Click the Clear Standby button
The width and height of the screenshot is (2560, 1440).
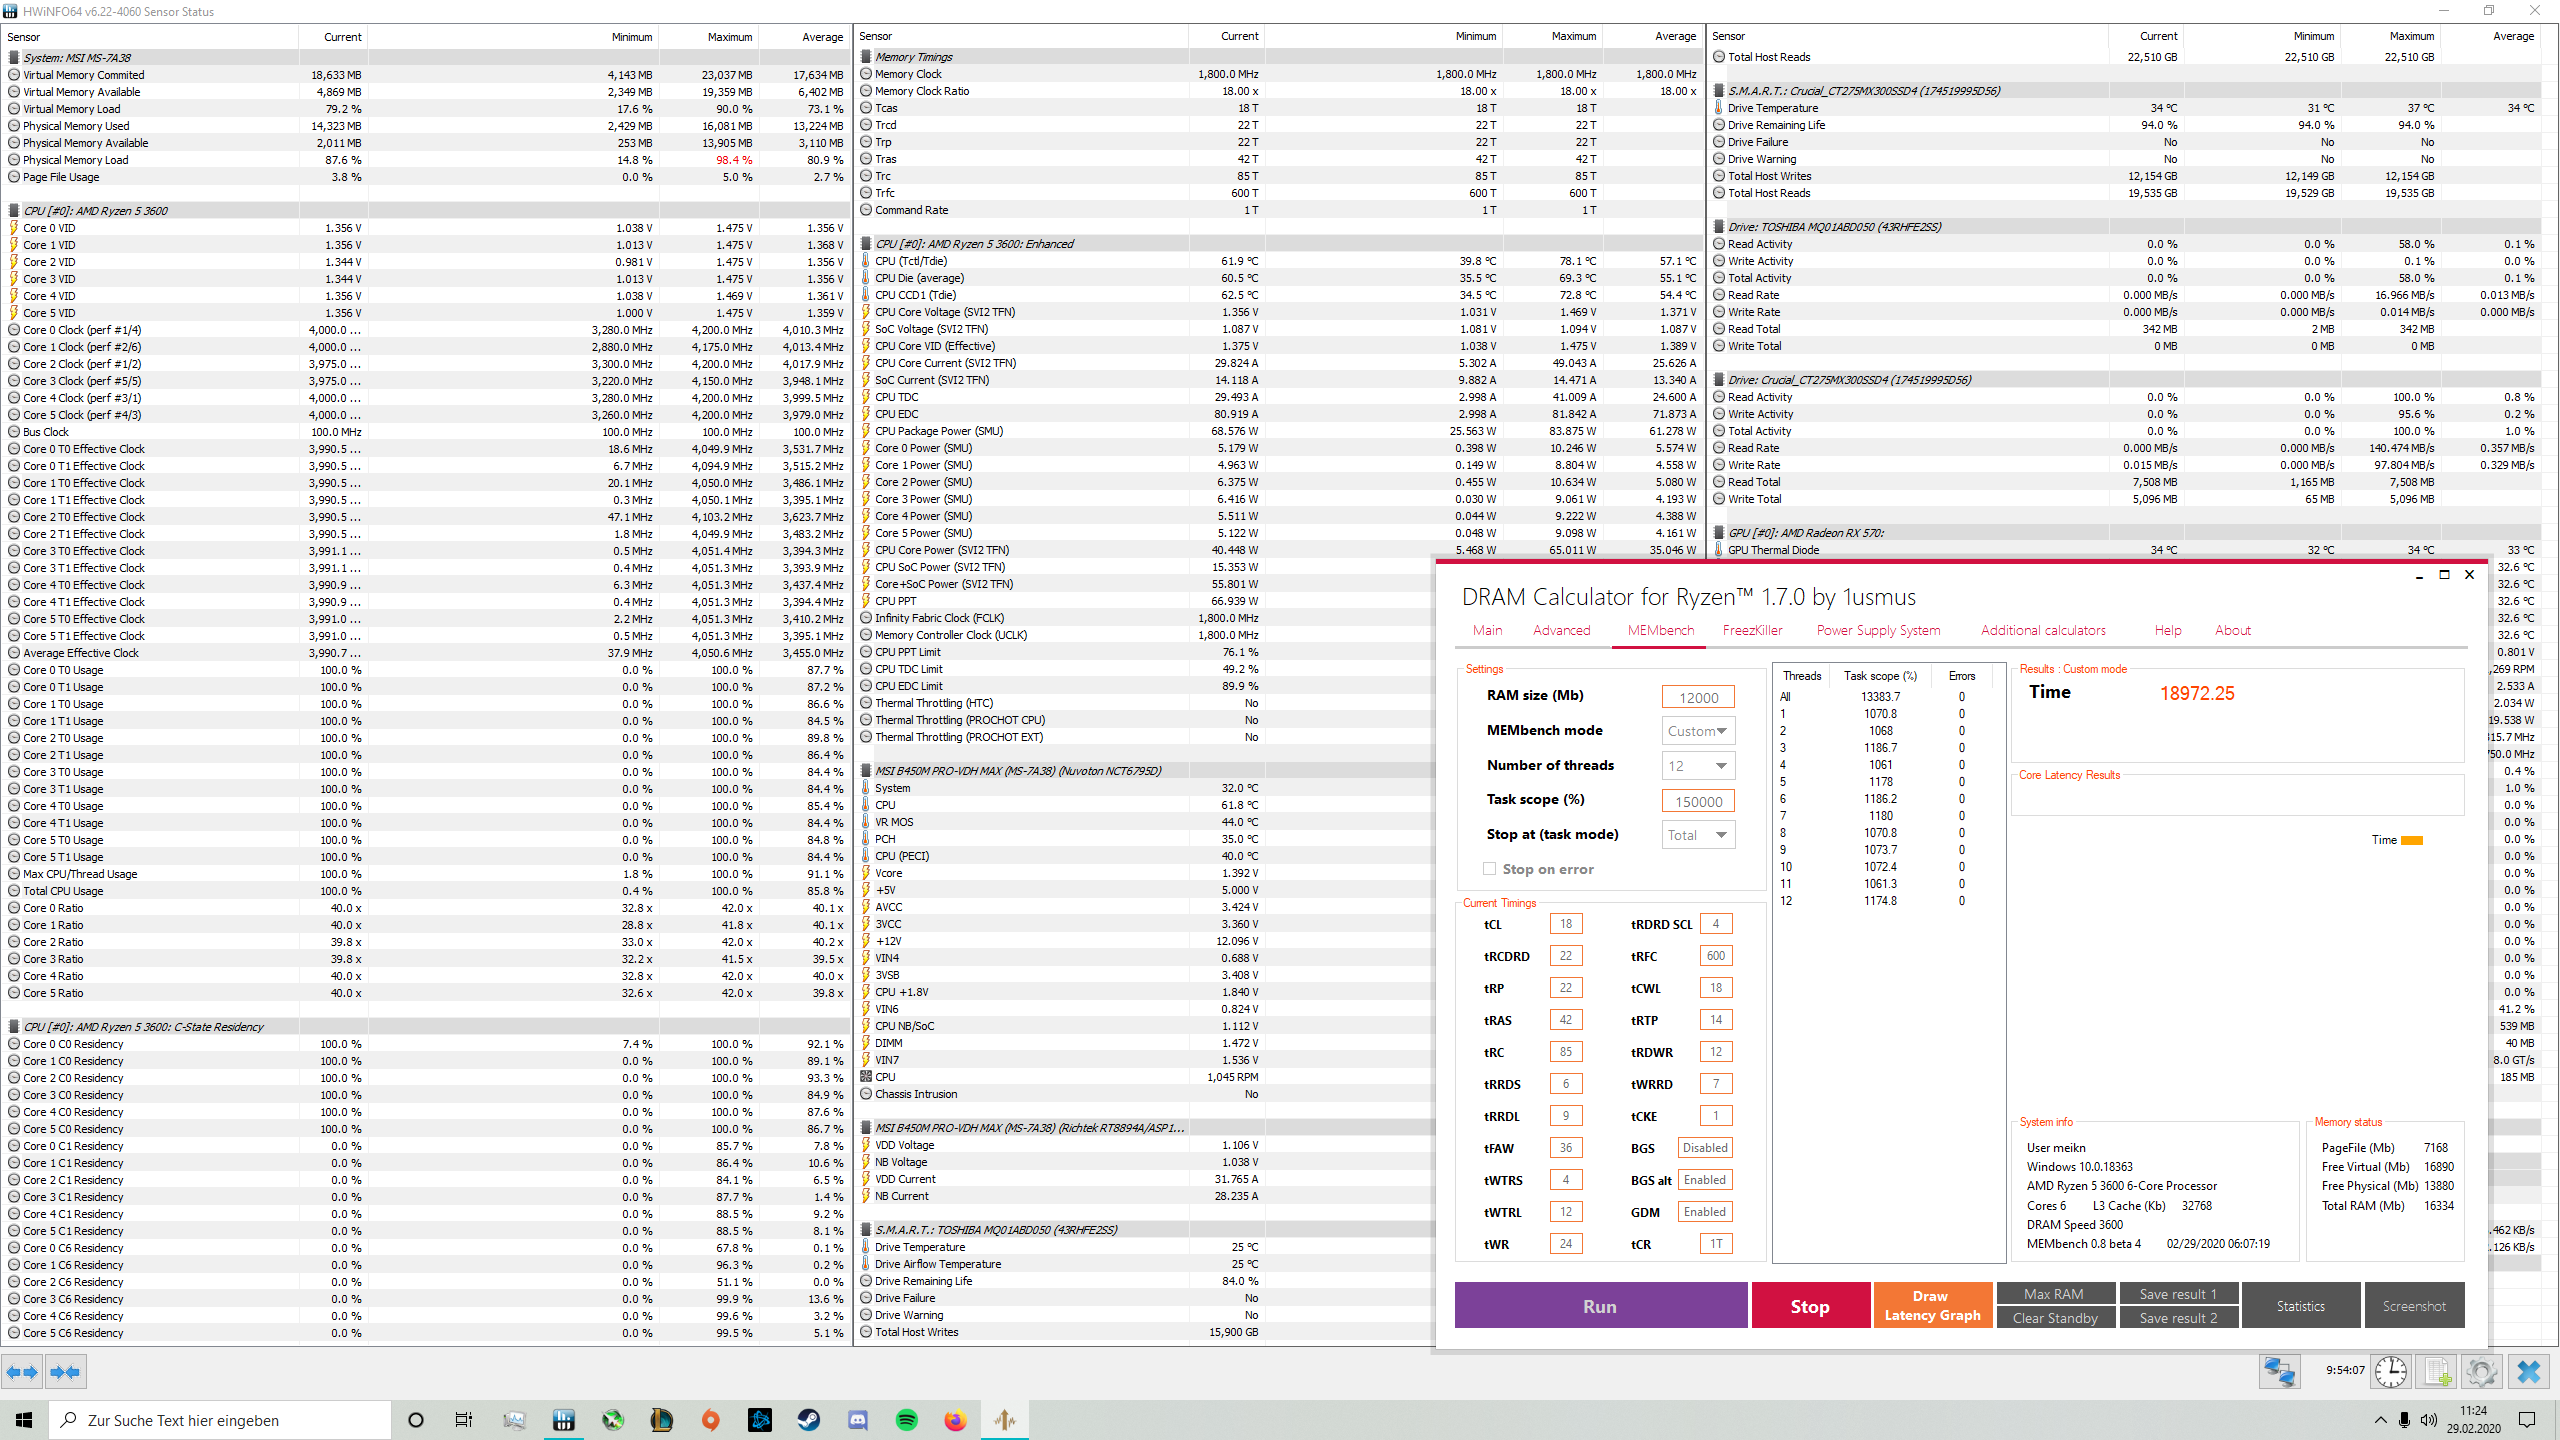pos(2056,1317)
